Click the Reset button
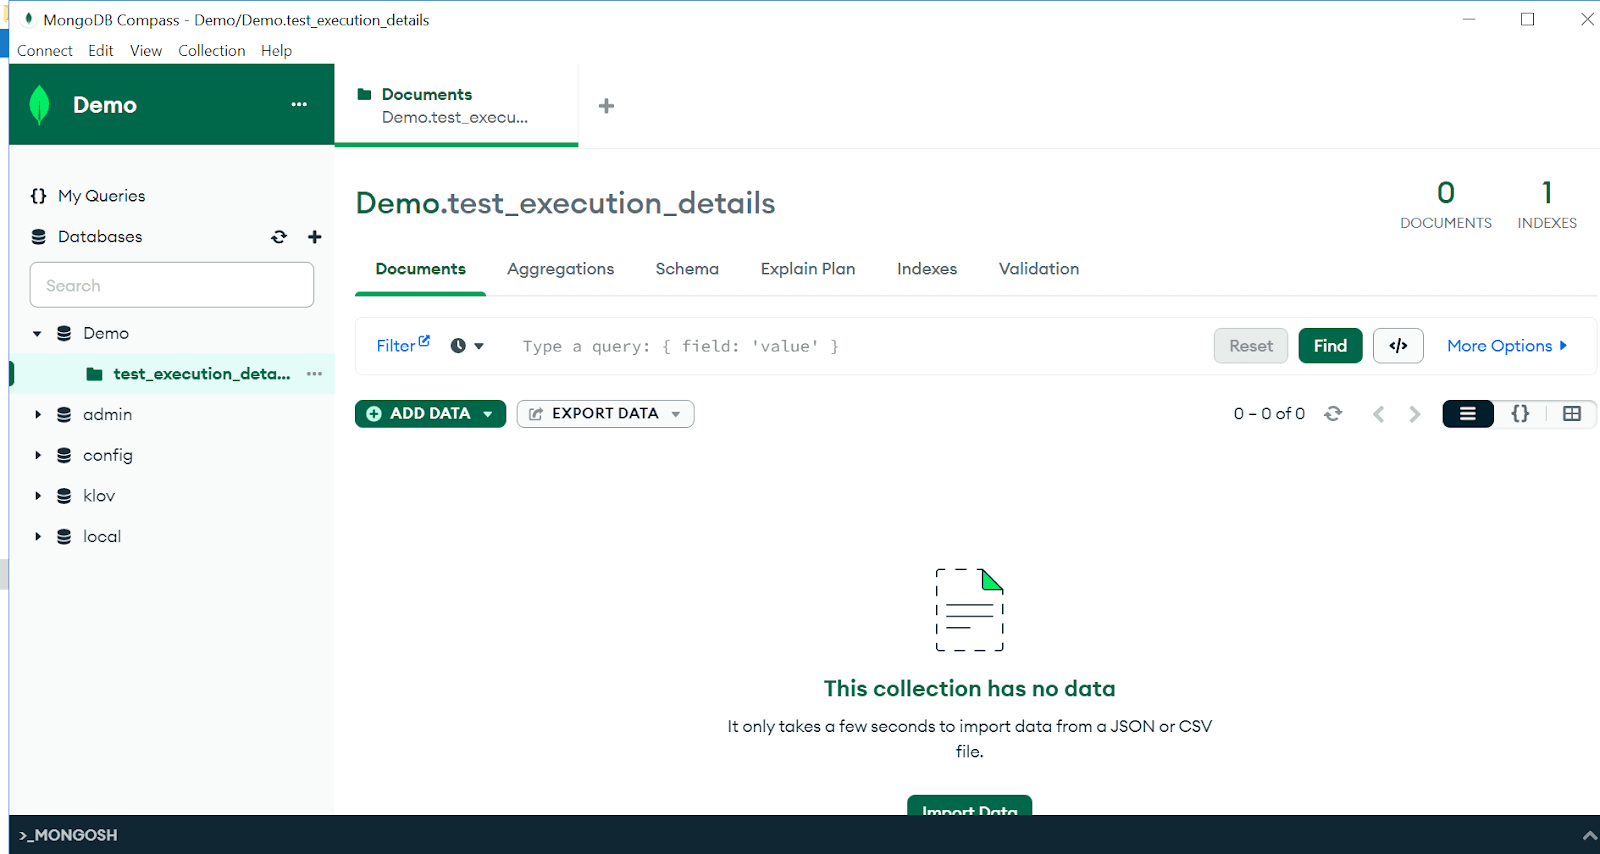 point(1251,346)
